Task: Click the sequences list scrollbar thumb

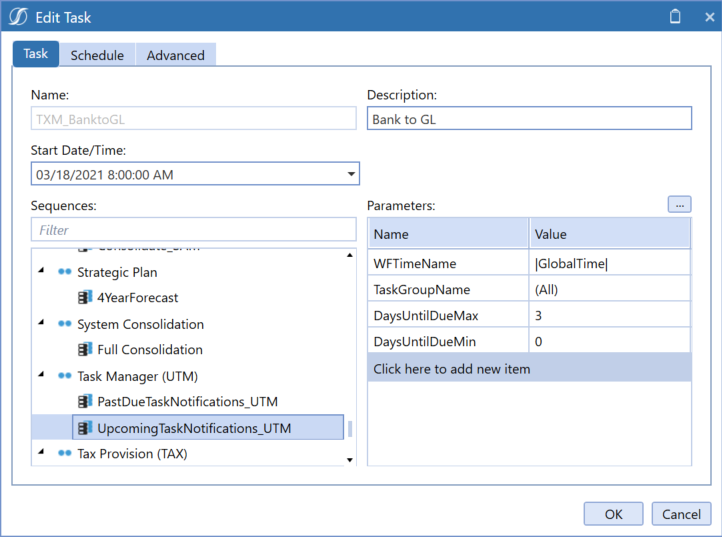Action: tap(350, 430)
